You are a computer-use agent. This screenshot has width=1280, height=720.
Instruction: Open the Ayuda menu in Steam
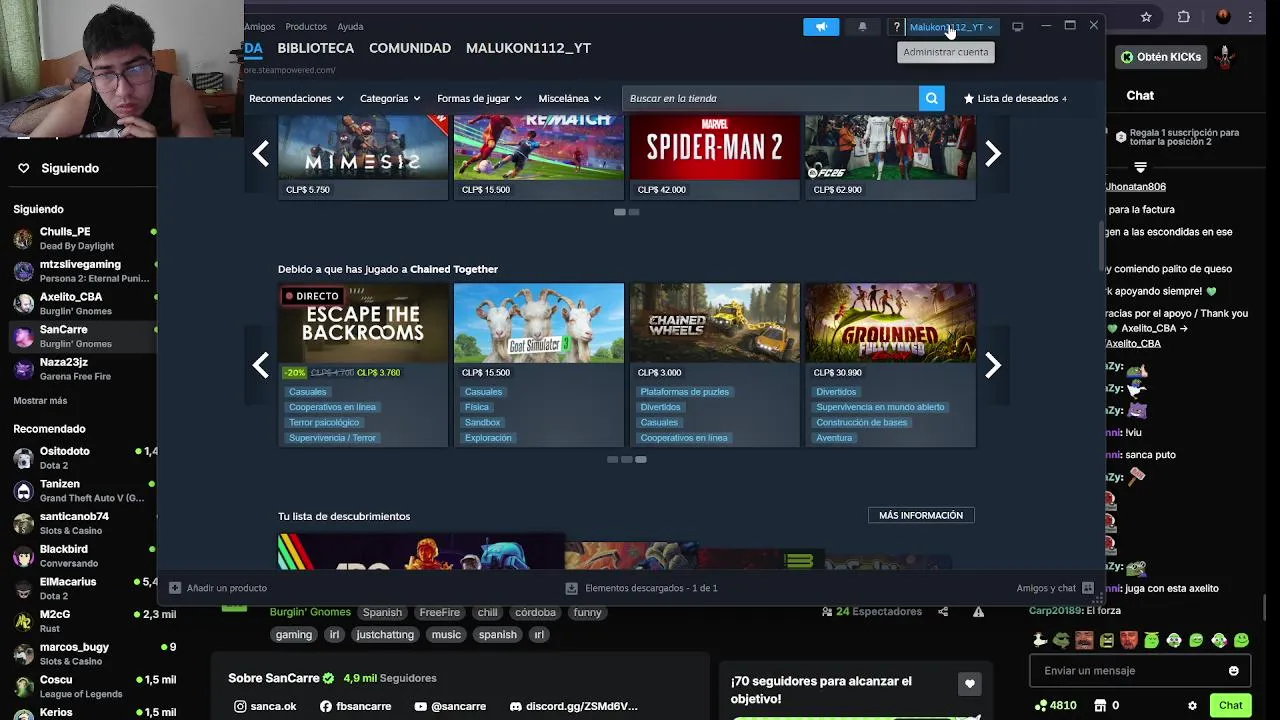point(350,27)
